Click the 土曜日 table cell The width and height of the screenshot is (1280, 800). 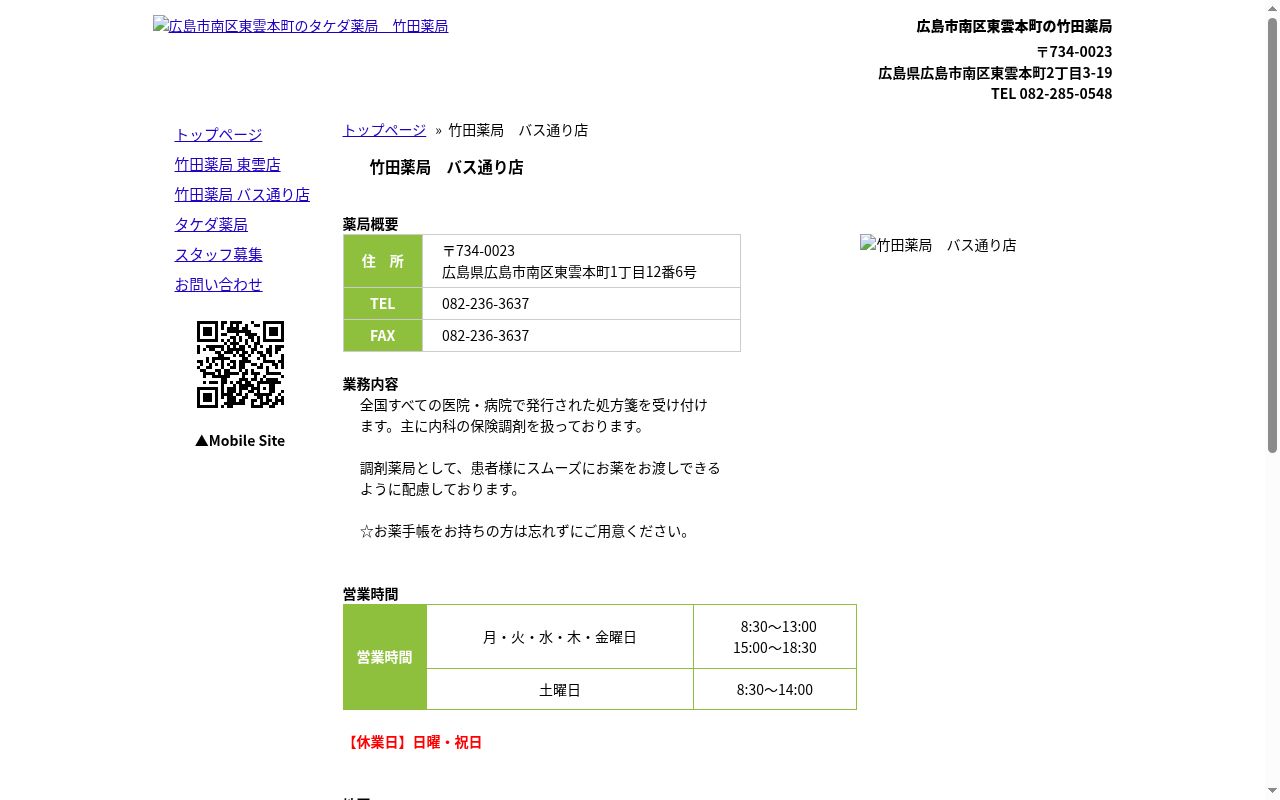pos(560,690)
